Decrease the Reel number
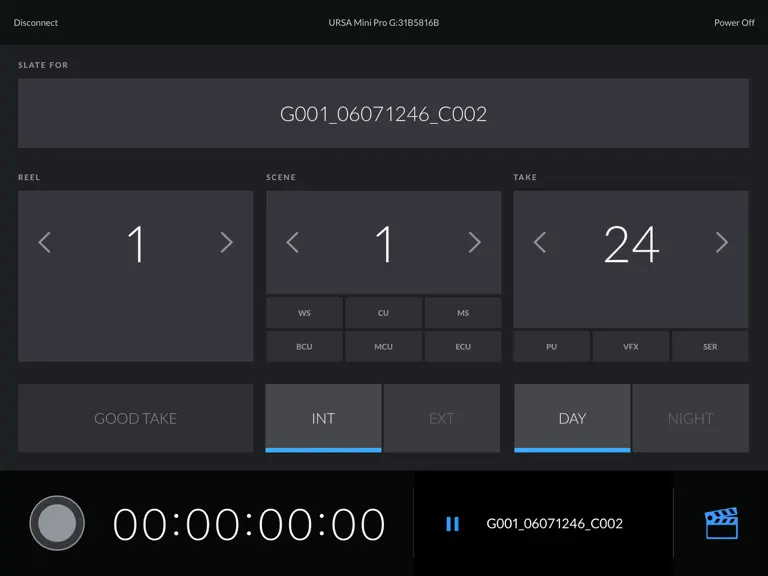 [45, 242]
